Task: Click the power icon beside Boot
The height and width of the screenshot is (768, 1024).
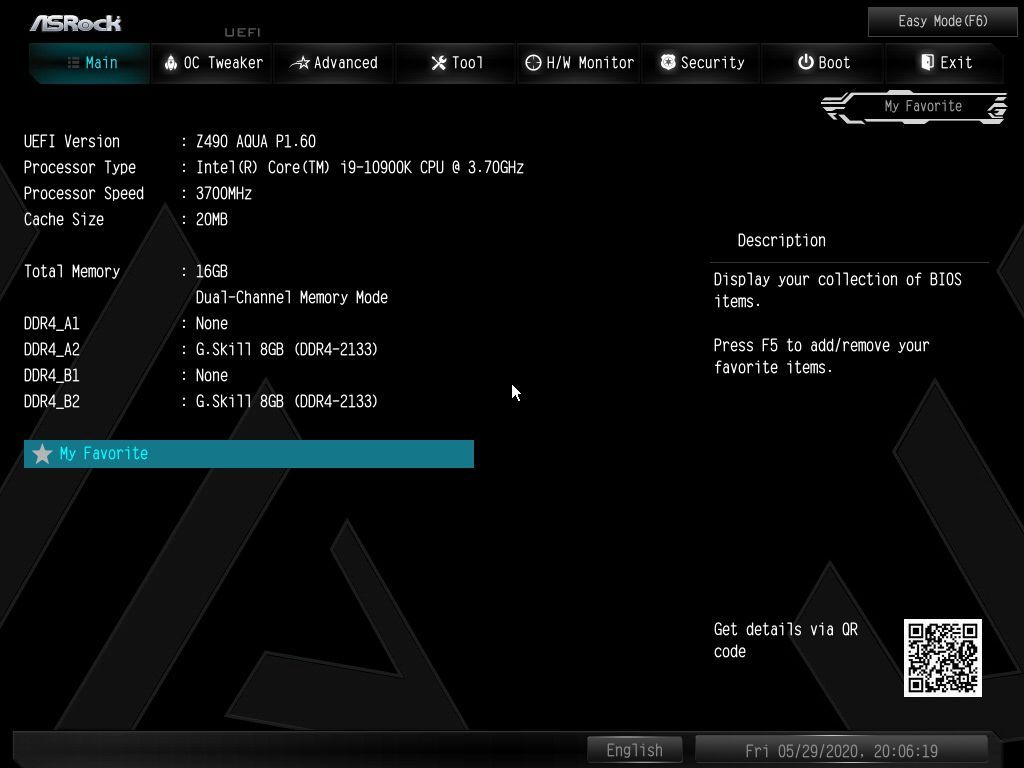Action: tap(806, 62)
